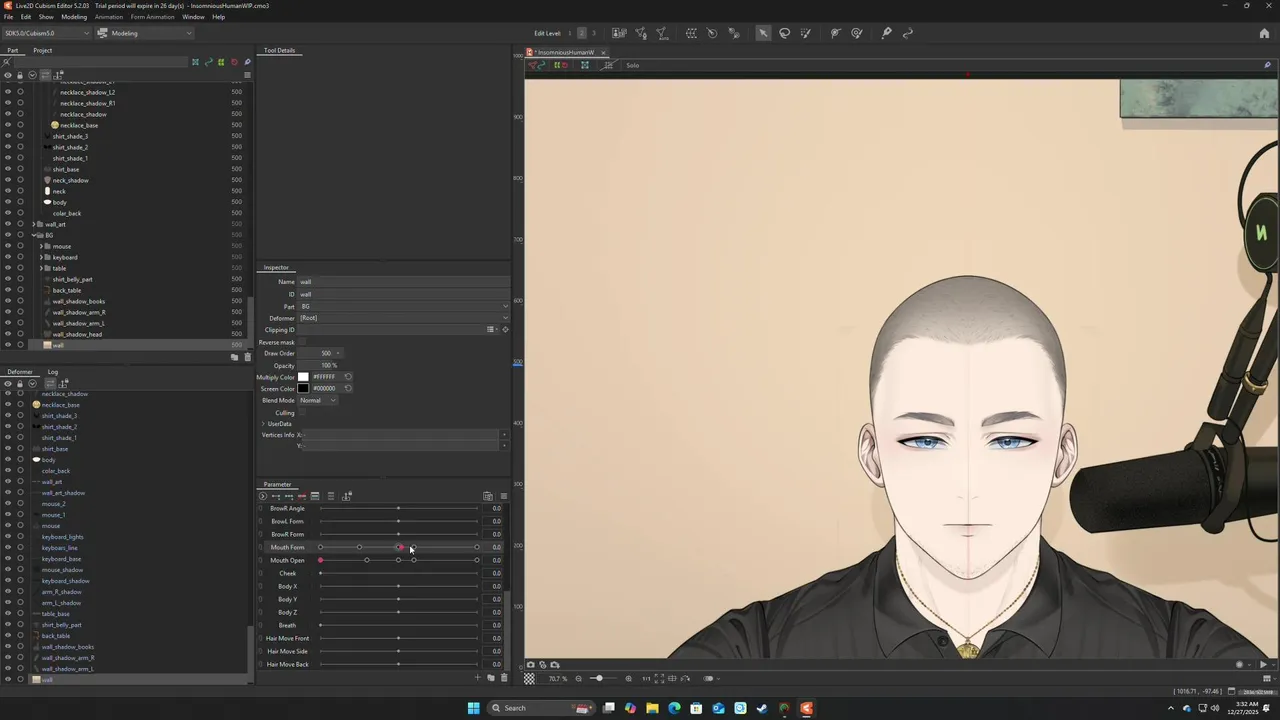Hide the wall part layer

(8, 345)
